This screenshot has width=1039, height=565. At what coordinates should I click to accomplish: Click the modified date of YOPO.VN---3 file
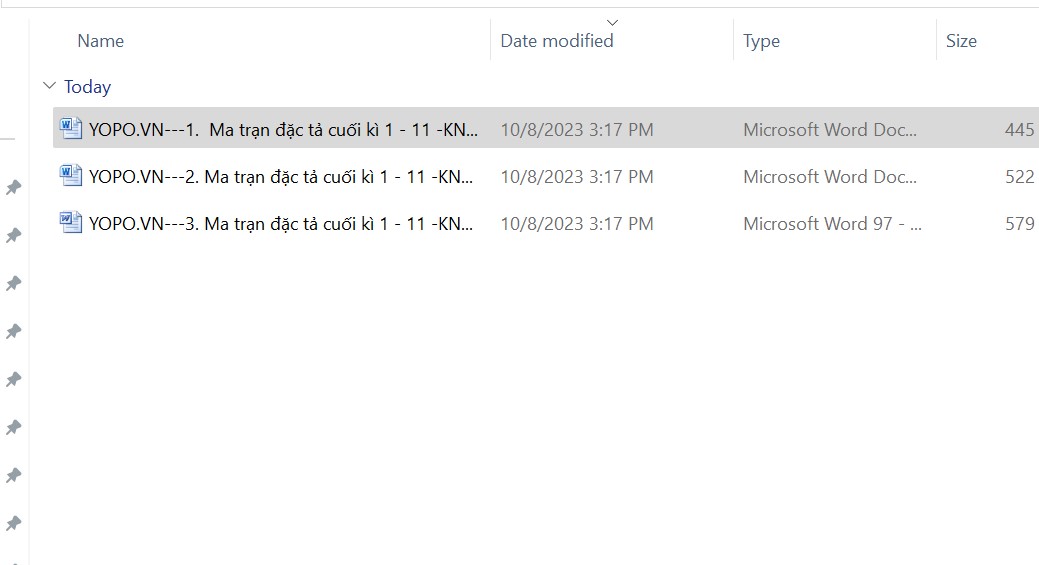coord(577,224)
